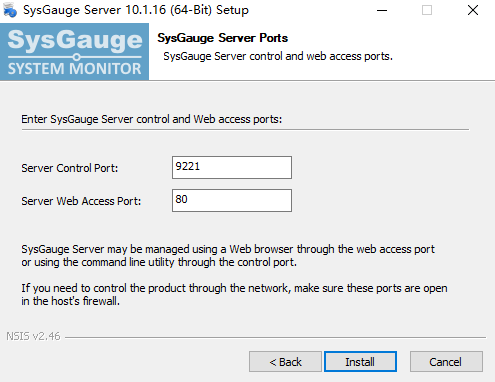
Task: Minimize the setup window
Action: point(382,10)
